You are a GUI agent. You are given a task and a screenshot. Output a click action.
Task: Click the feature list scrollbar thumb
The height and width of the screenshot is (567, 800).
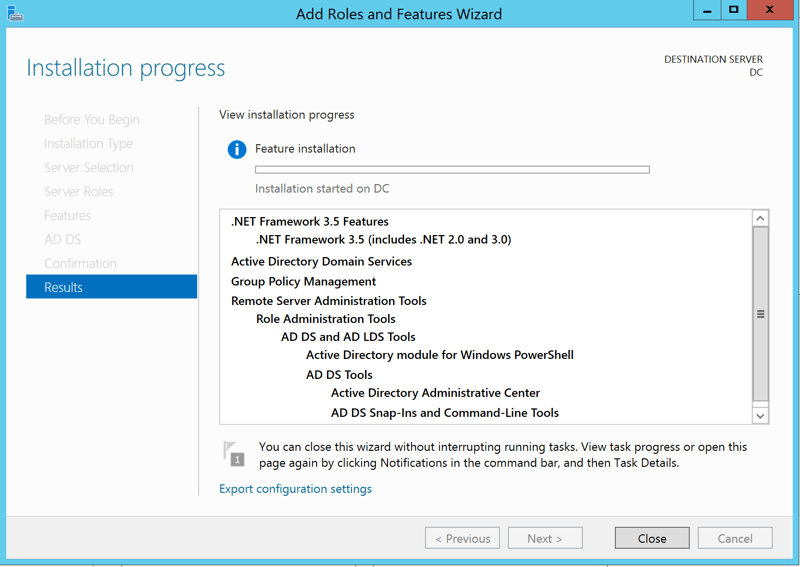(x=760, y=314)
